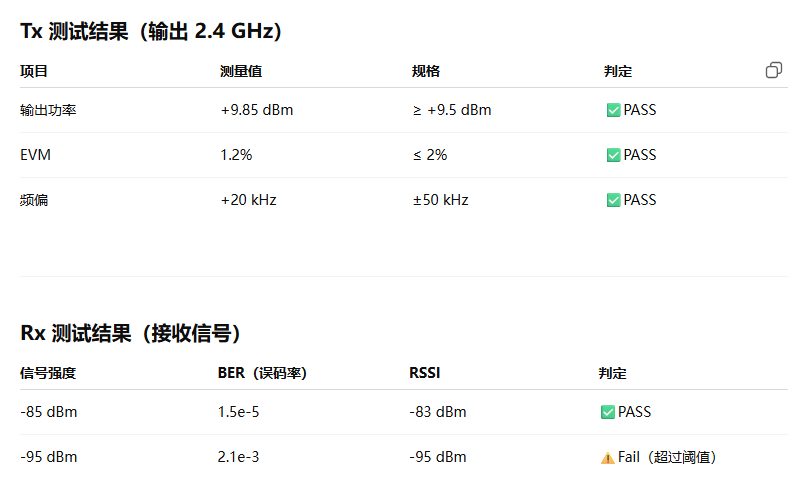Image resolution: width=811 pixels, height=492 pixels.
Task: Click the BER（误码率）column header
Action: click(x=262, y=373)
